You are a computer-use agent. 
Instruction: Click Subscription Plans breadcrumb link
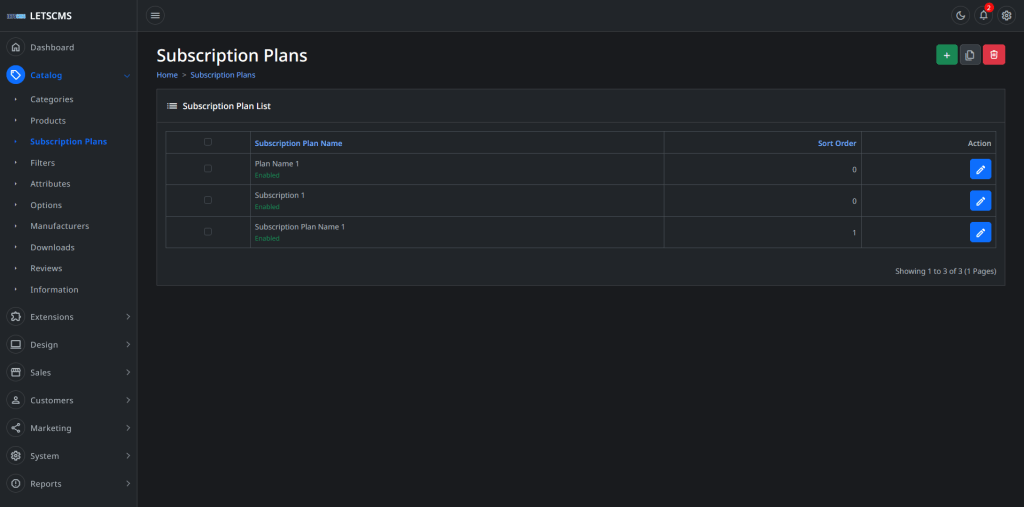pos(223,75)
